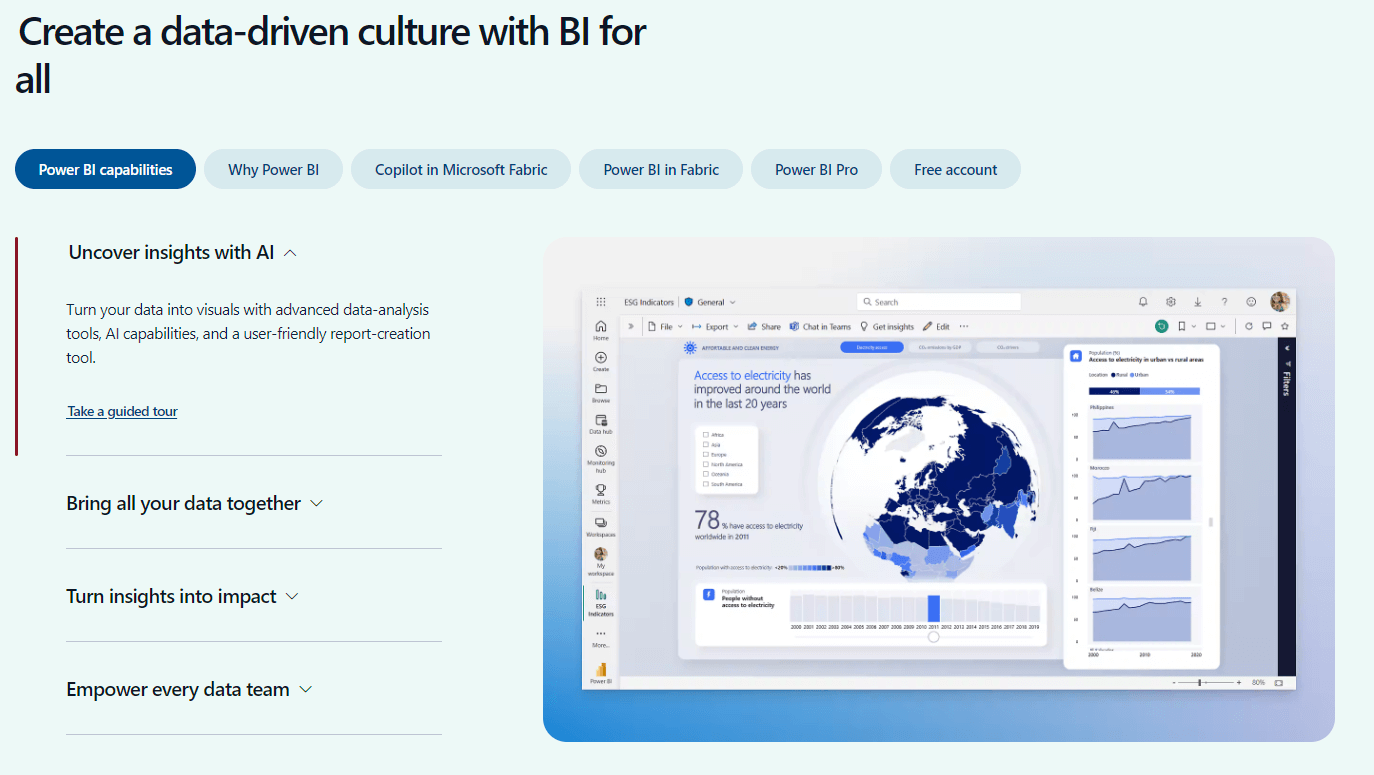The image size is (1374, 775).
Task: Click the Data hub icon
Action: (601, 419)
